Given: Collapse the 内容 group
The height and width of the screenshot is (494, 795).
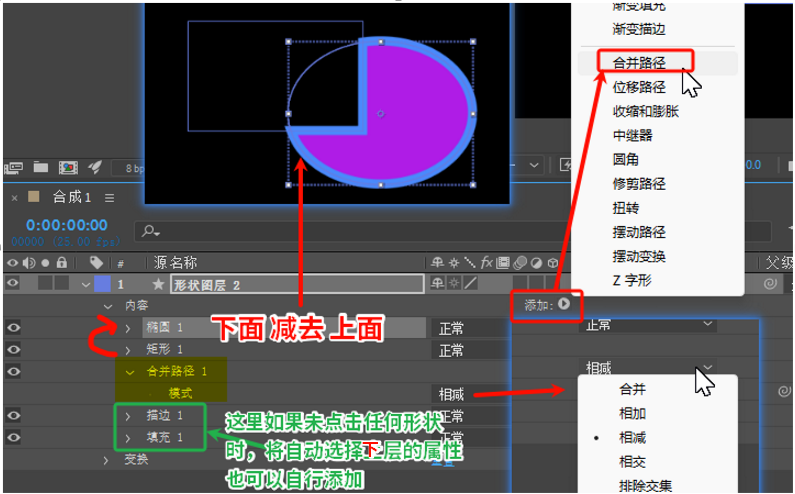Looking at the screenshot, I should [107, 306].
